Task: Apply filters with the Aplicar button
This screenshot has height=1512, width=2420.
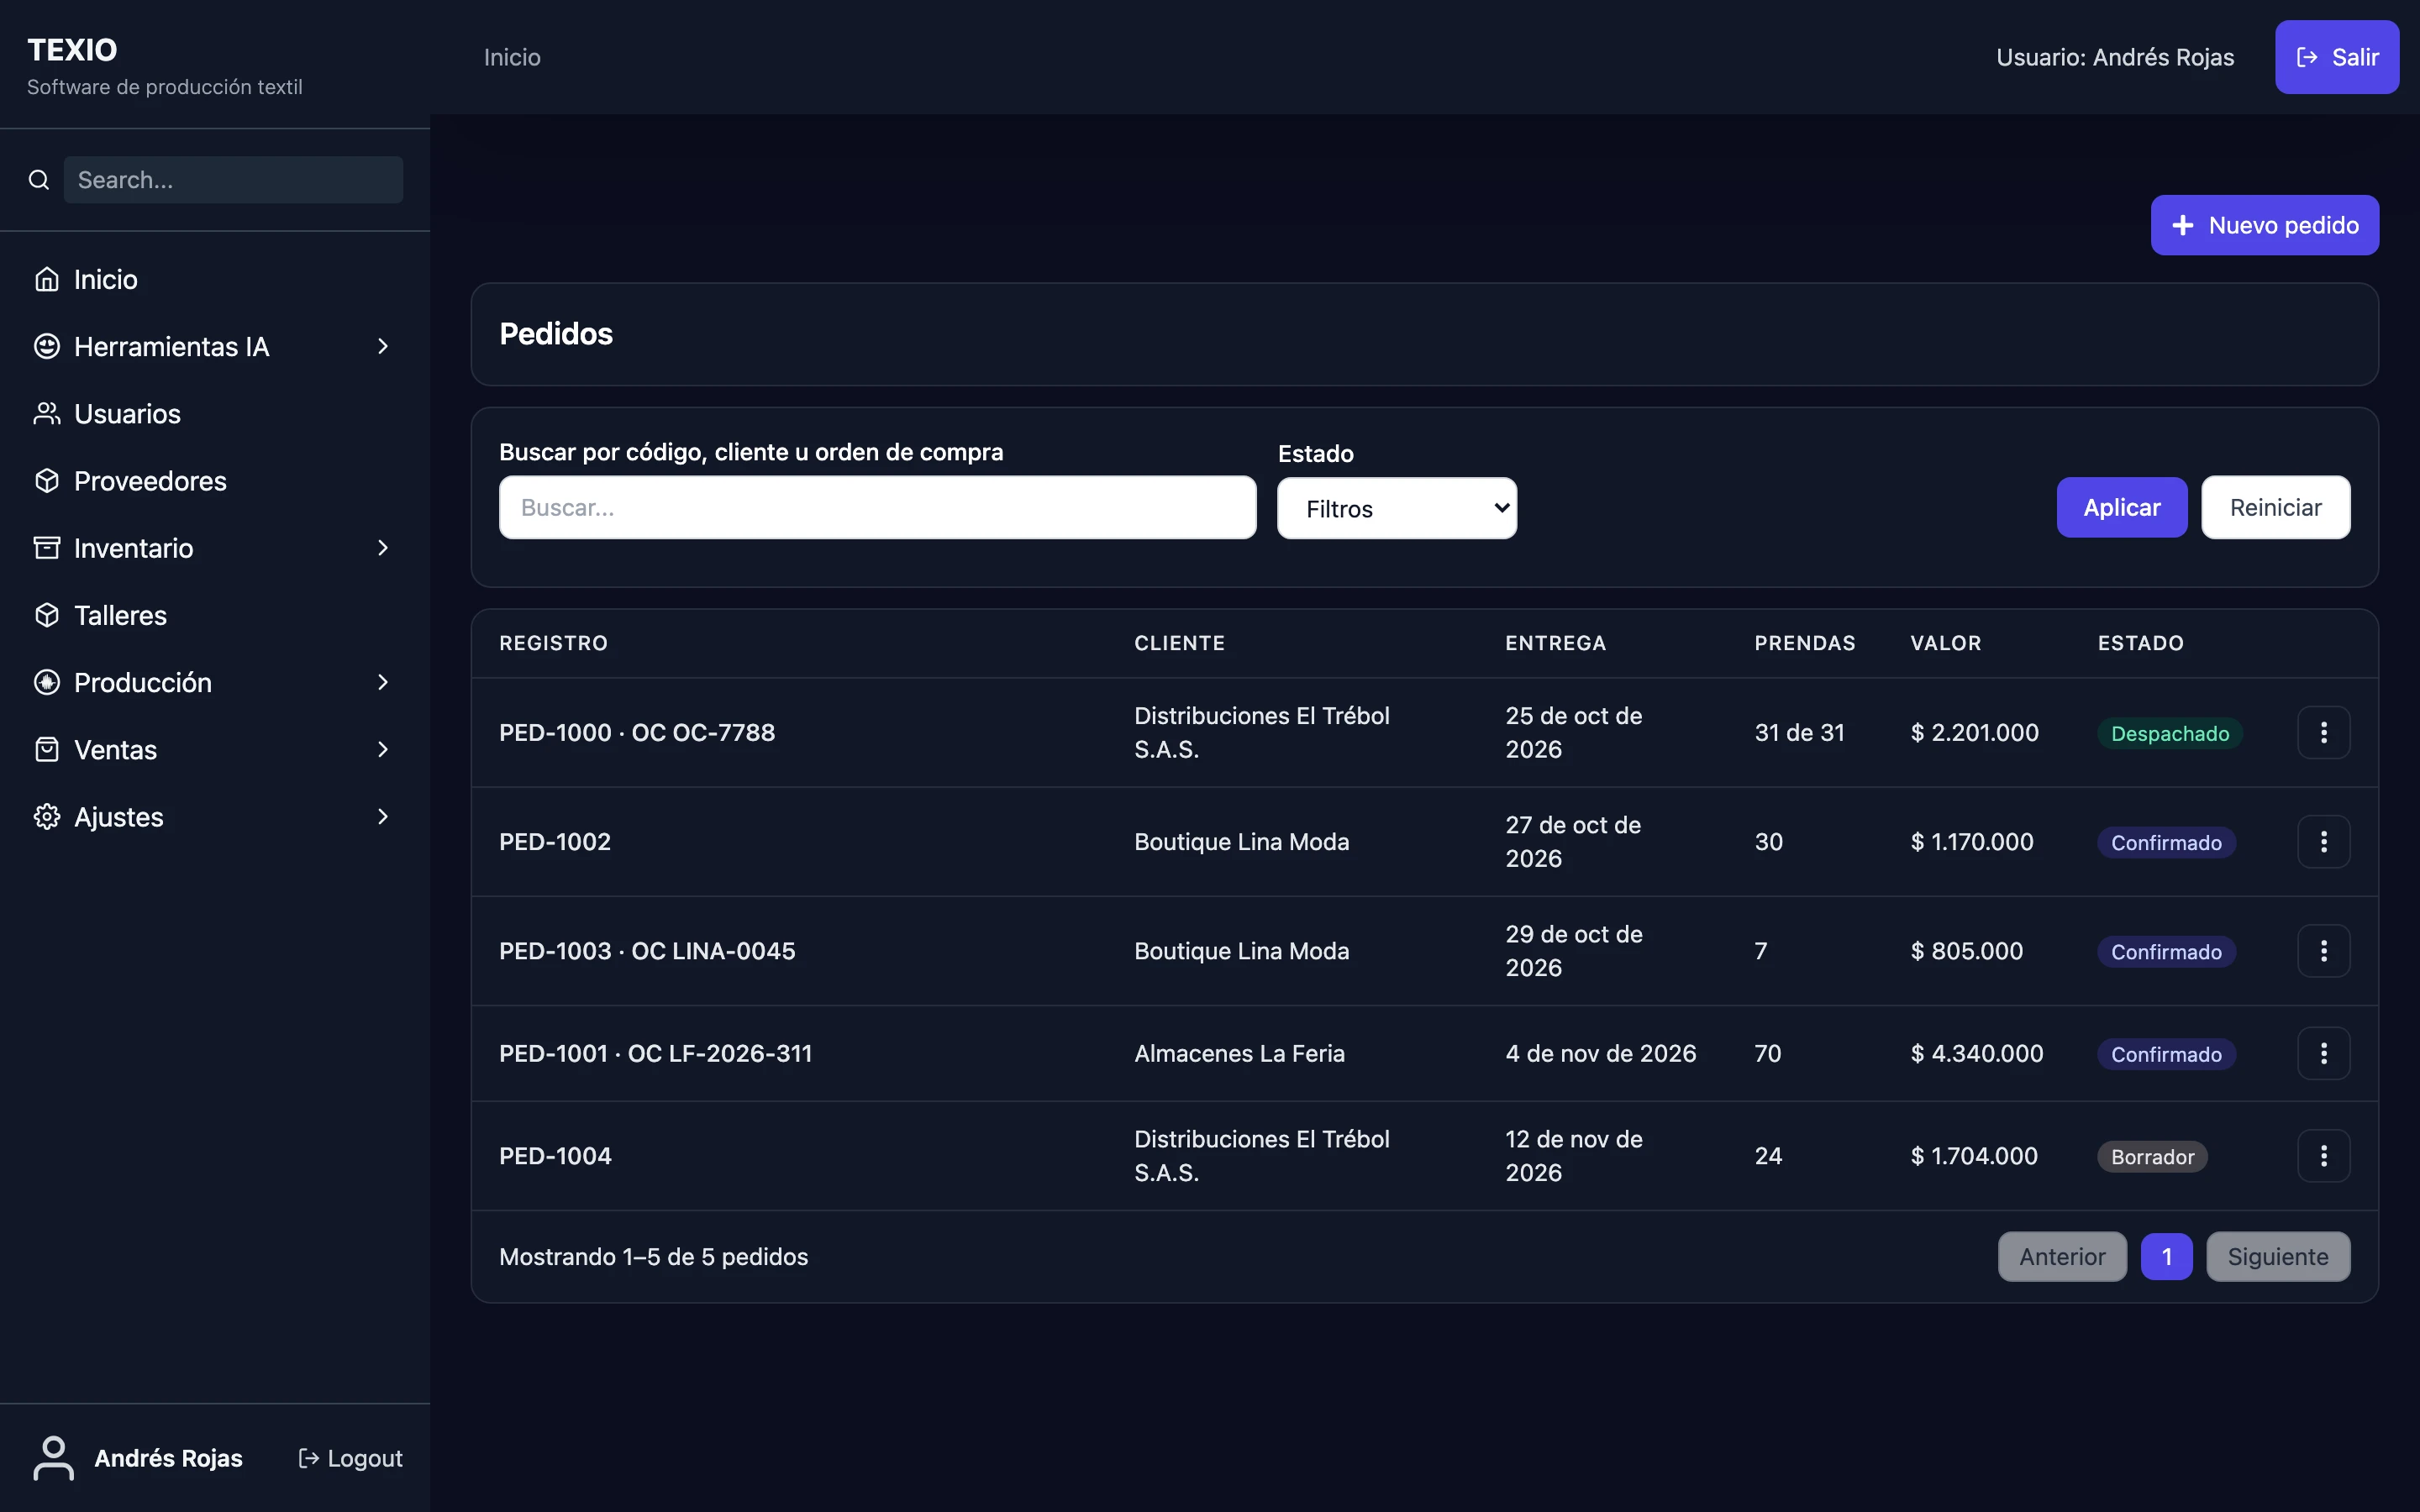Action: pyautogui.click(x=2122, y=507)
